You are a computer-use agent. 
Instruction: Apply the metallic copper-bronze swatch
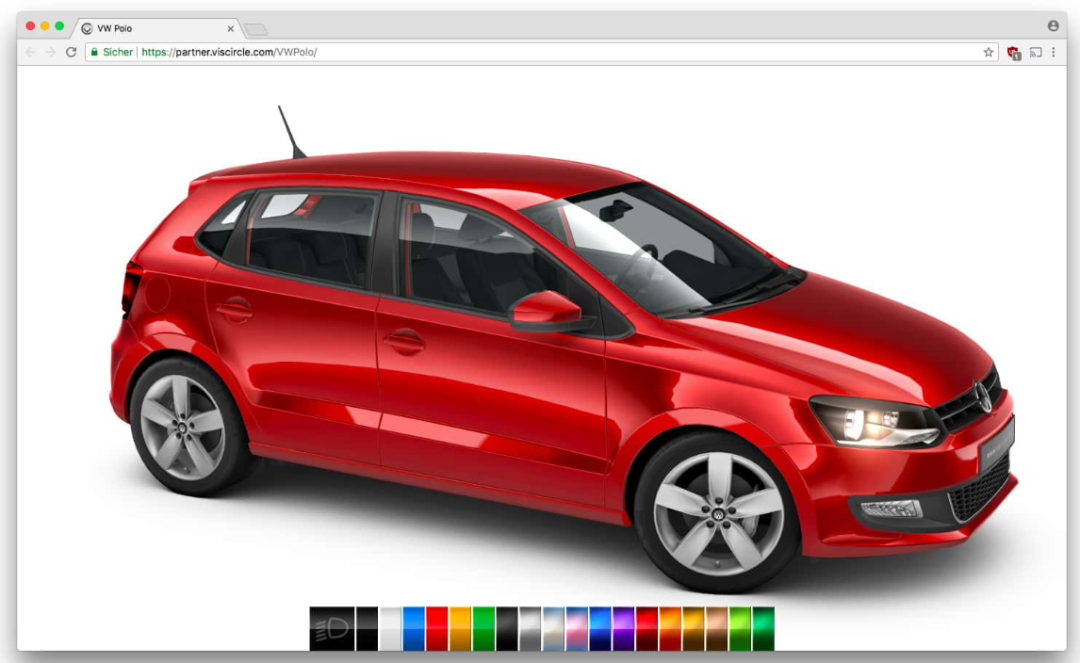pos(718,628)
